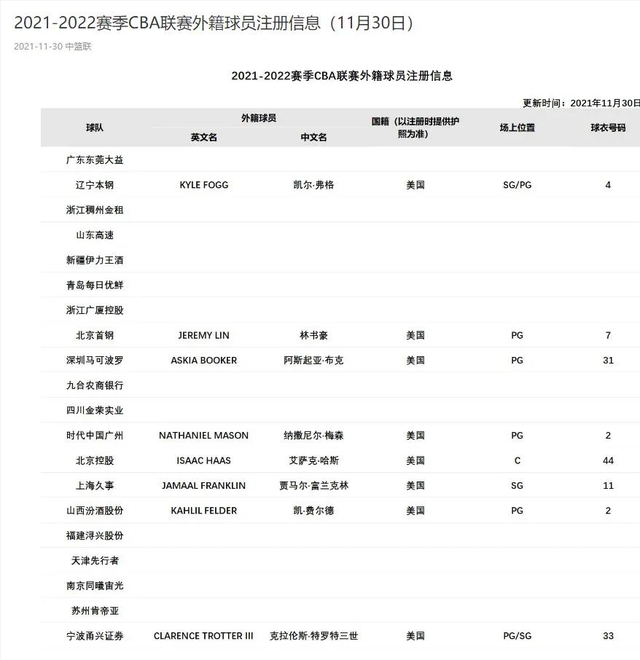This screenshot has width=640, height=660.
Task: Select team cell 辽宁本钢
Action: pos(95,185)
